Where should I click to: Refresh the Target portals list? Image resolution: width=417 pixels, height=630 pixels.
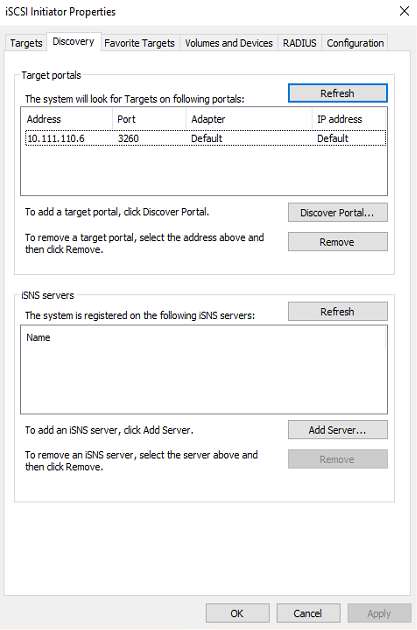(x=337, y=93)
